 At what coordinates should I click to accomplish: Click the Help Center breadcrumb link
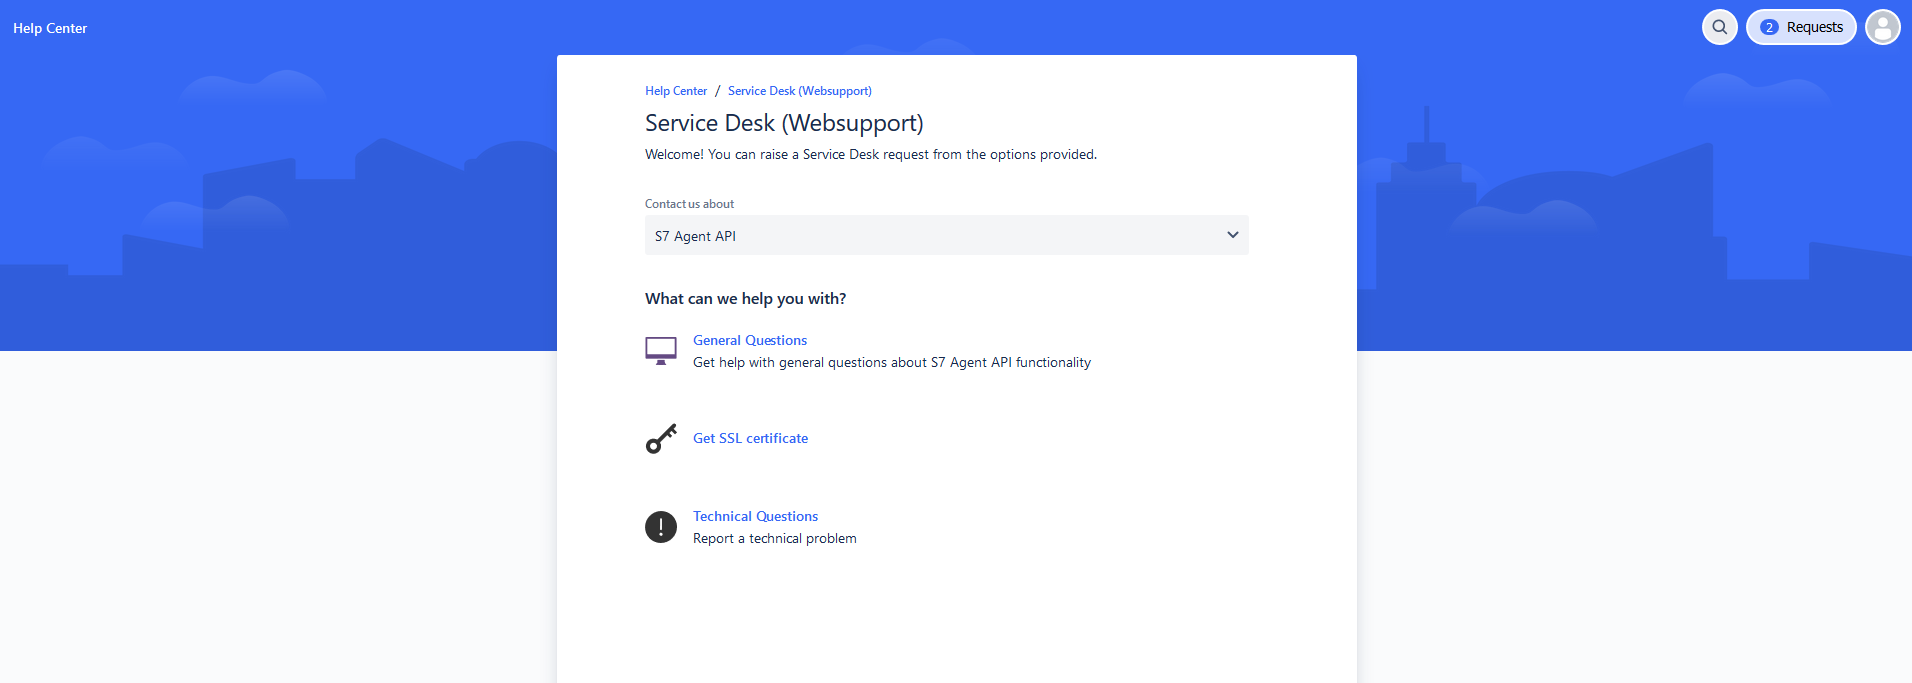676,91
